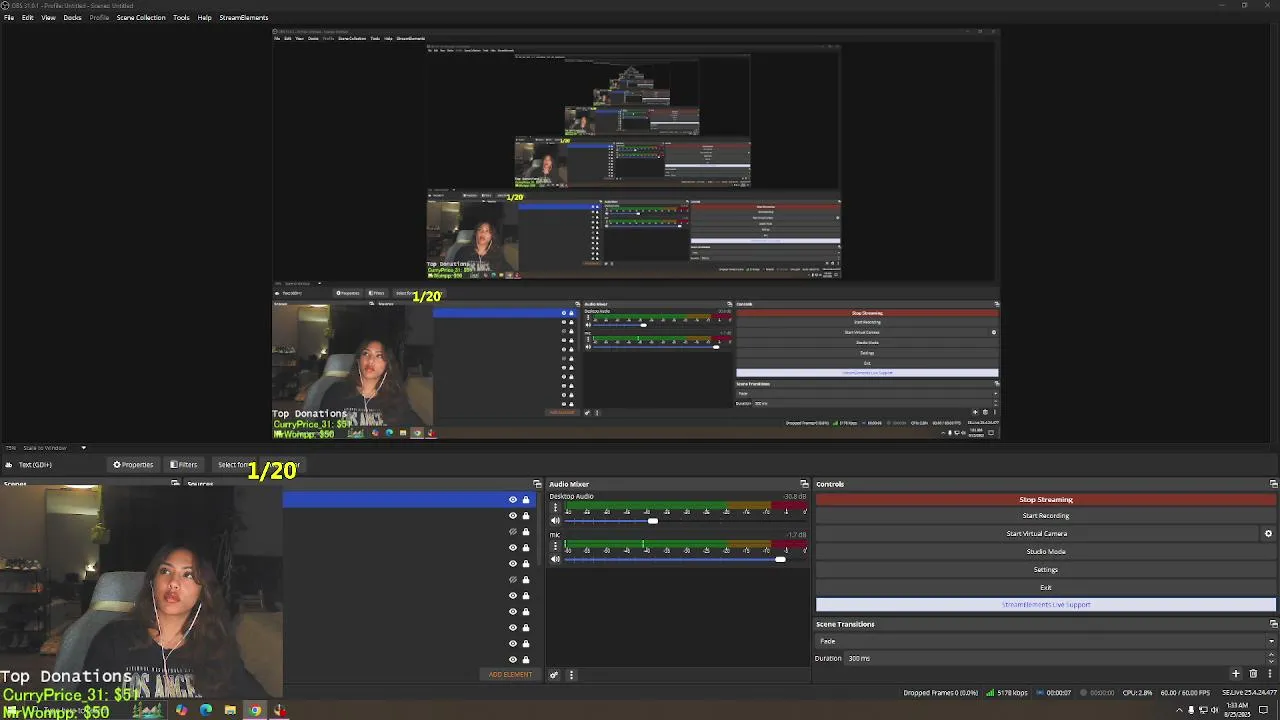
Task: Click the mic volume slider handle
Action: pos(780,559)
